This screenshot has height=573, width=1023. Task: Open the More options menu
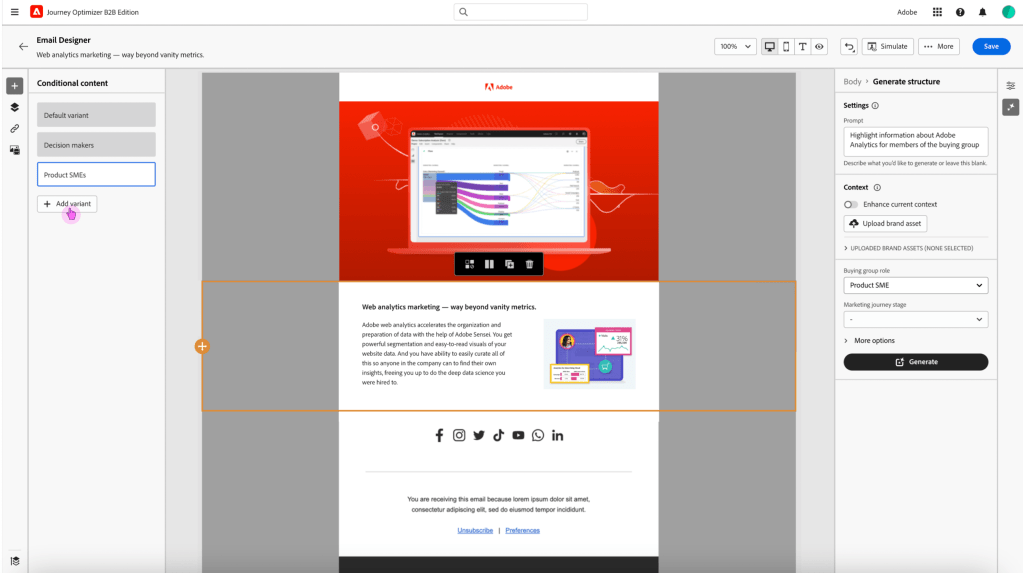coord(939,46)
